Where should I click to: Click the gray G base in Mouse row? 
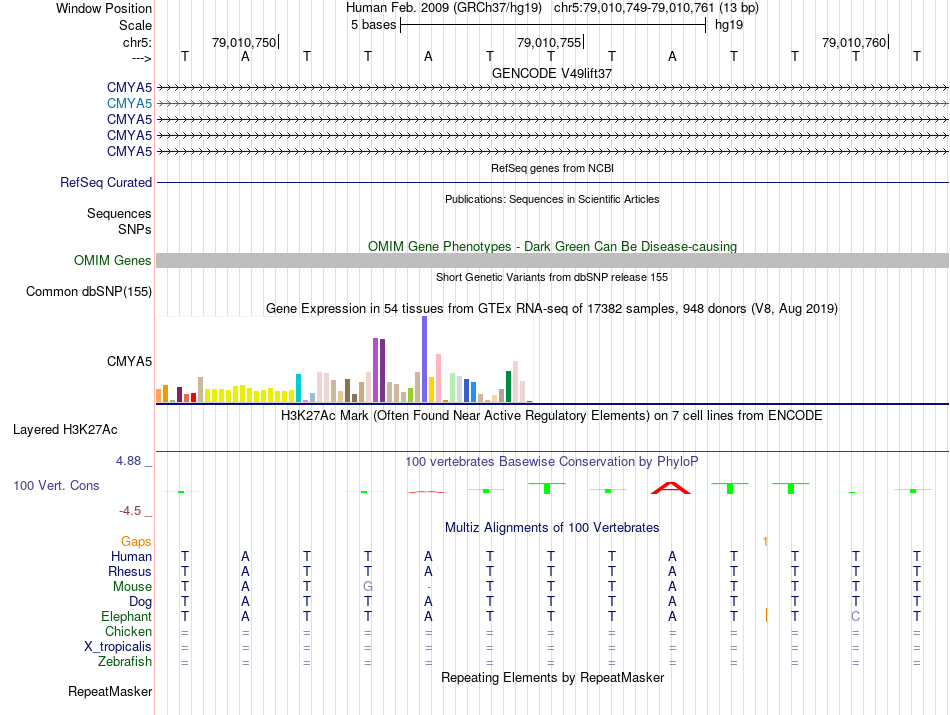click(368, 587)
